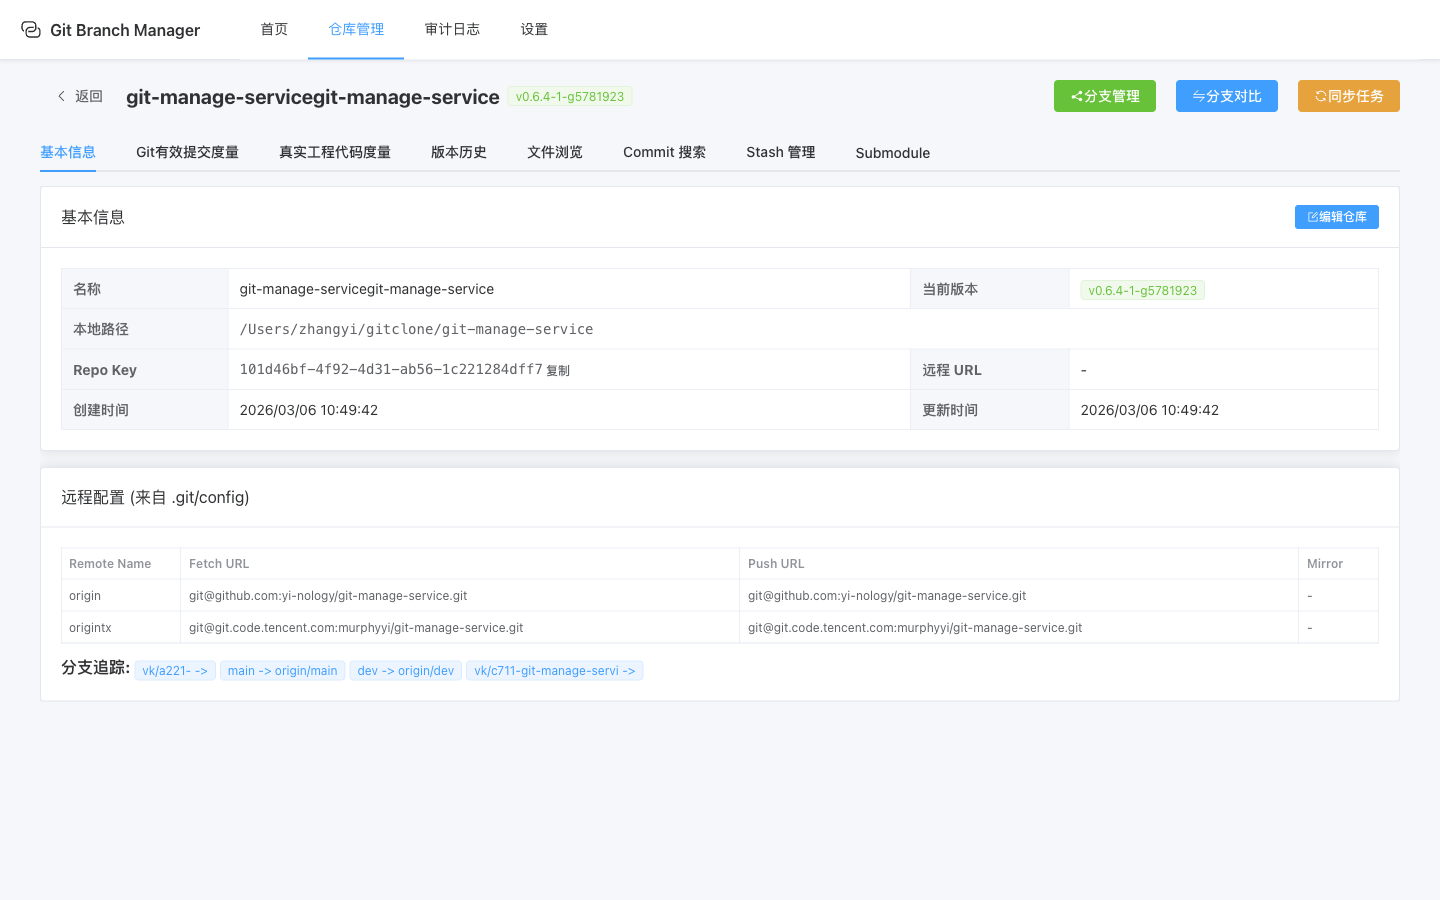Go to 首页 in the top navigation
1440x900 pixels.
click(274, 29)
